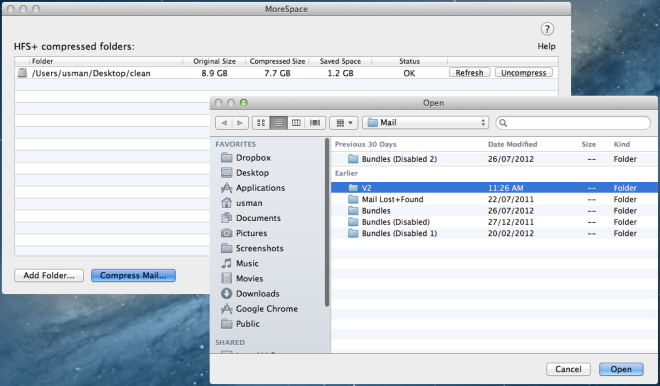Click the Compressed Size column header

(277, 61)
